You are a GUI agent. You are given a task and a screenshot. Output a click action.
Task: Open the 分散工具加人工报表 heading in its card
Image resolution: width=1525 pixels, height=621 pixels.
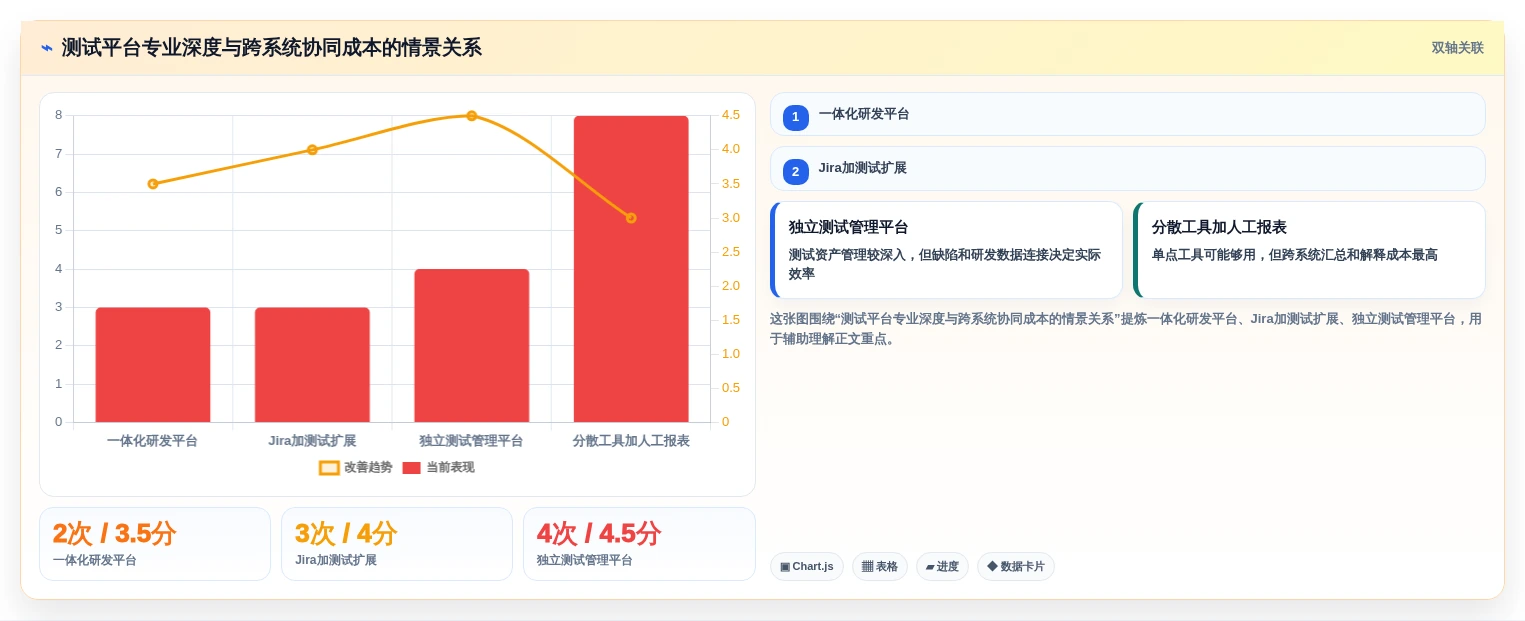click(x=1219, y=227)
